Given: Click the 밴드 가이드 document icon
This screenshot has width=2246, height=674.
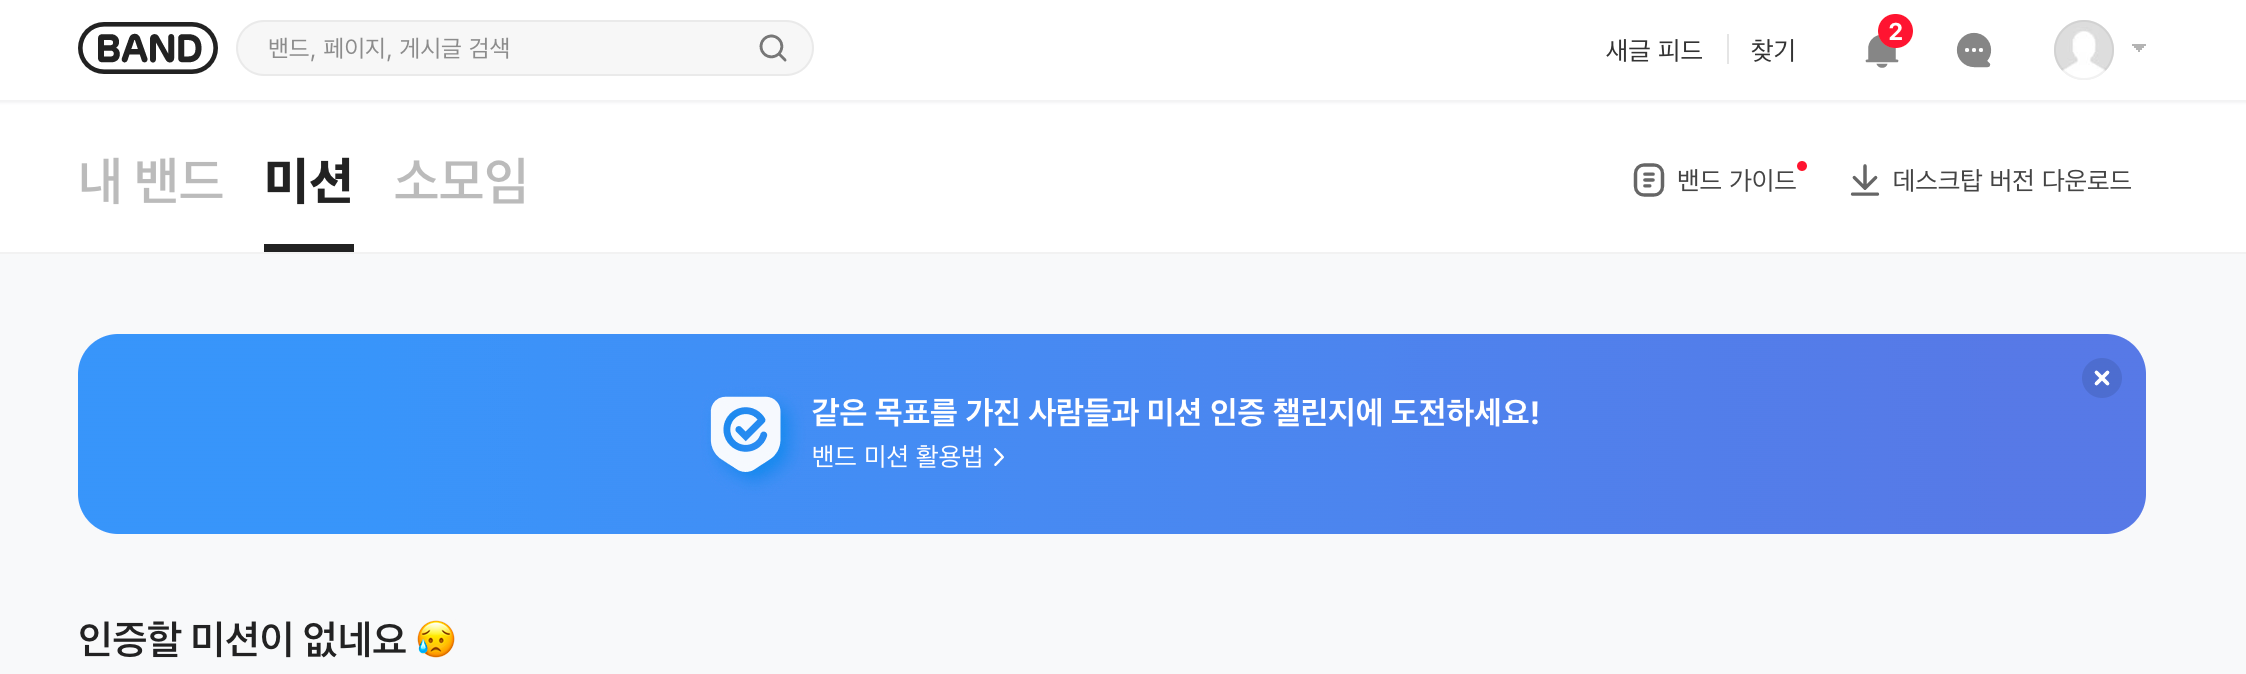Looking at the screenshot, I should [1648, 180].
